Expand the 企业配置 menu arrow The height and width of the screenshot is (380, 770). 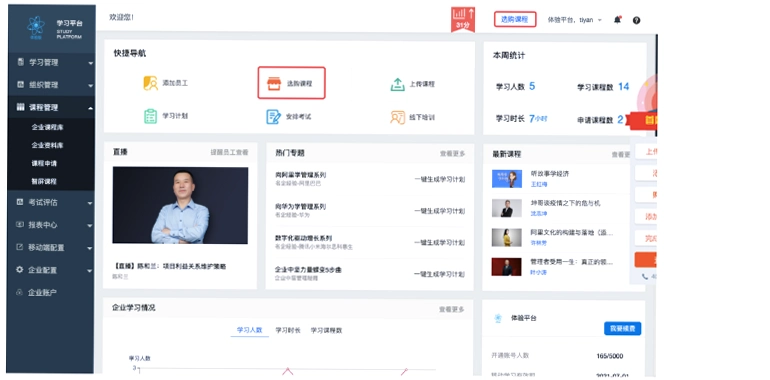[90, 271]
